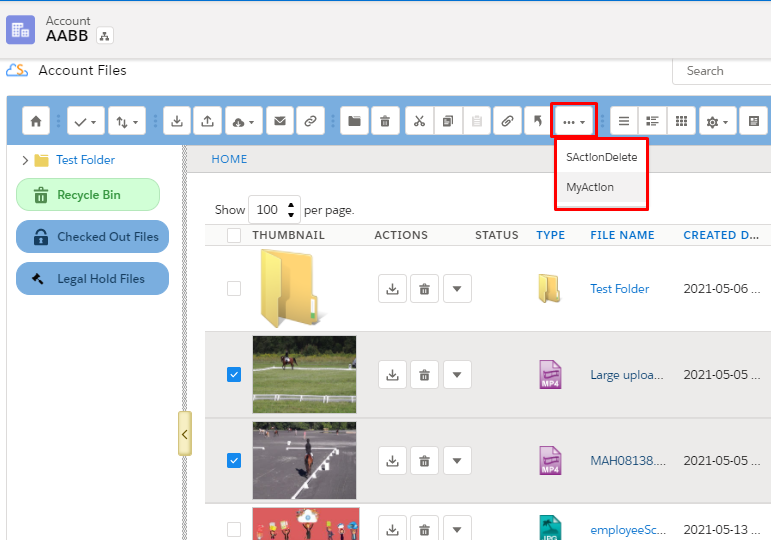Image resolution: width=771 pixels, height=540 pixels.
Task: Click the scissors cut icon
Action: tap(419, 121)
